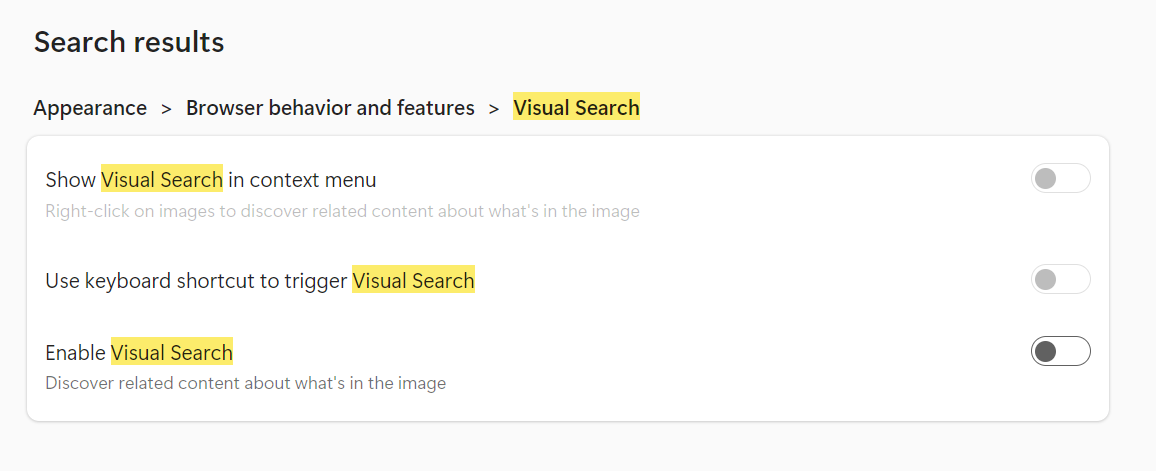Click the 'Right-click on images' description text

(x=342, y=211)
